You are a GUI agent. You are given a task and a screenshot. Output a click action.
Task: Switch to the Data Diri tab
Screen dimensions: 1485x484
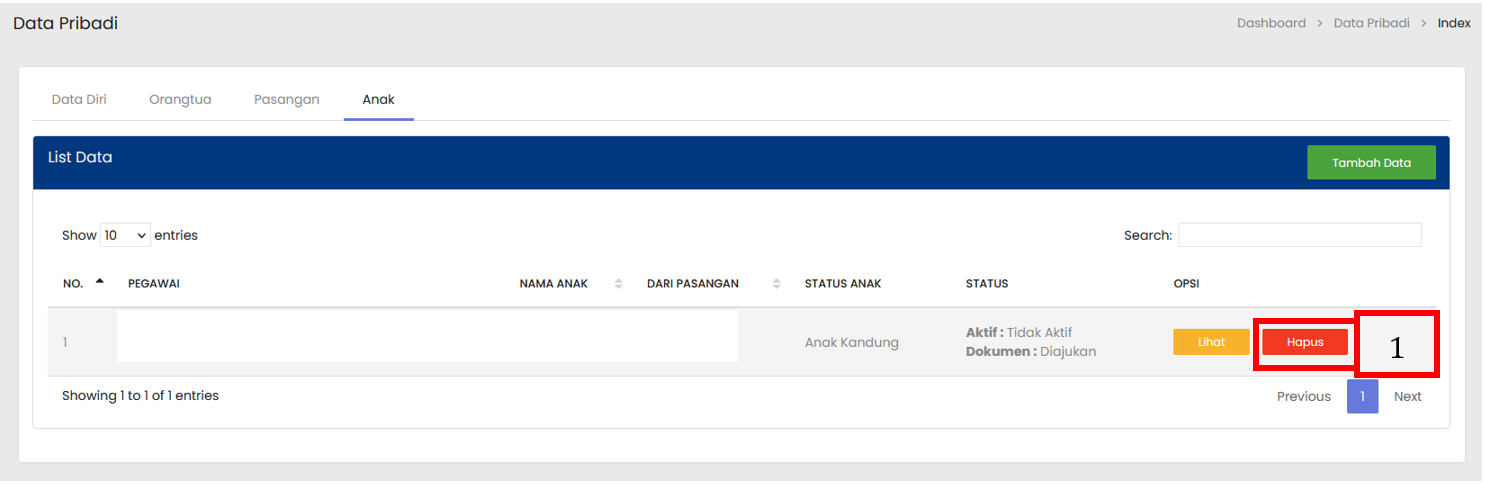pos(79,100)
